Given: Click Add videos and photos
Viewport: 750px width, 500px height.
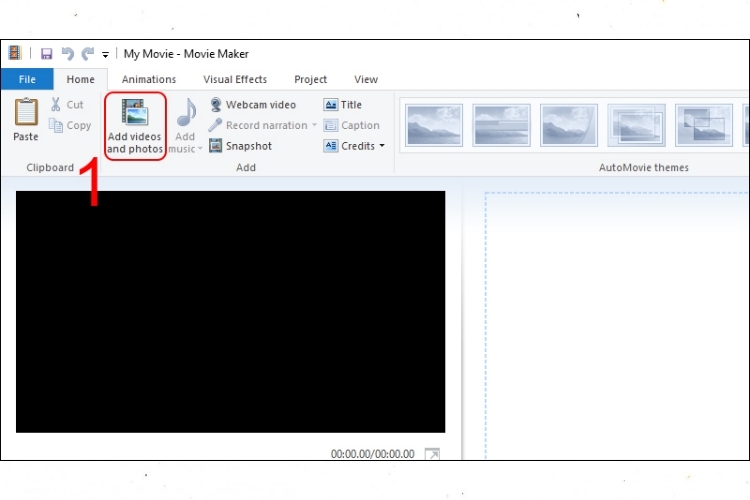Looking at the screenshot, I should pyautogui.click(x=135, y=126).
